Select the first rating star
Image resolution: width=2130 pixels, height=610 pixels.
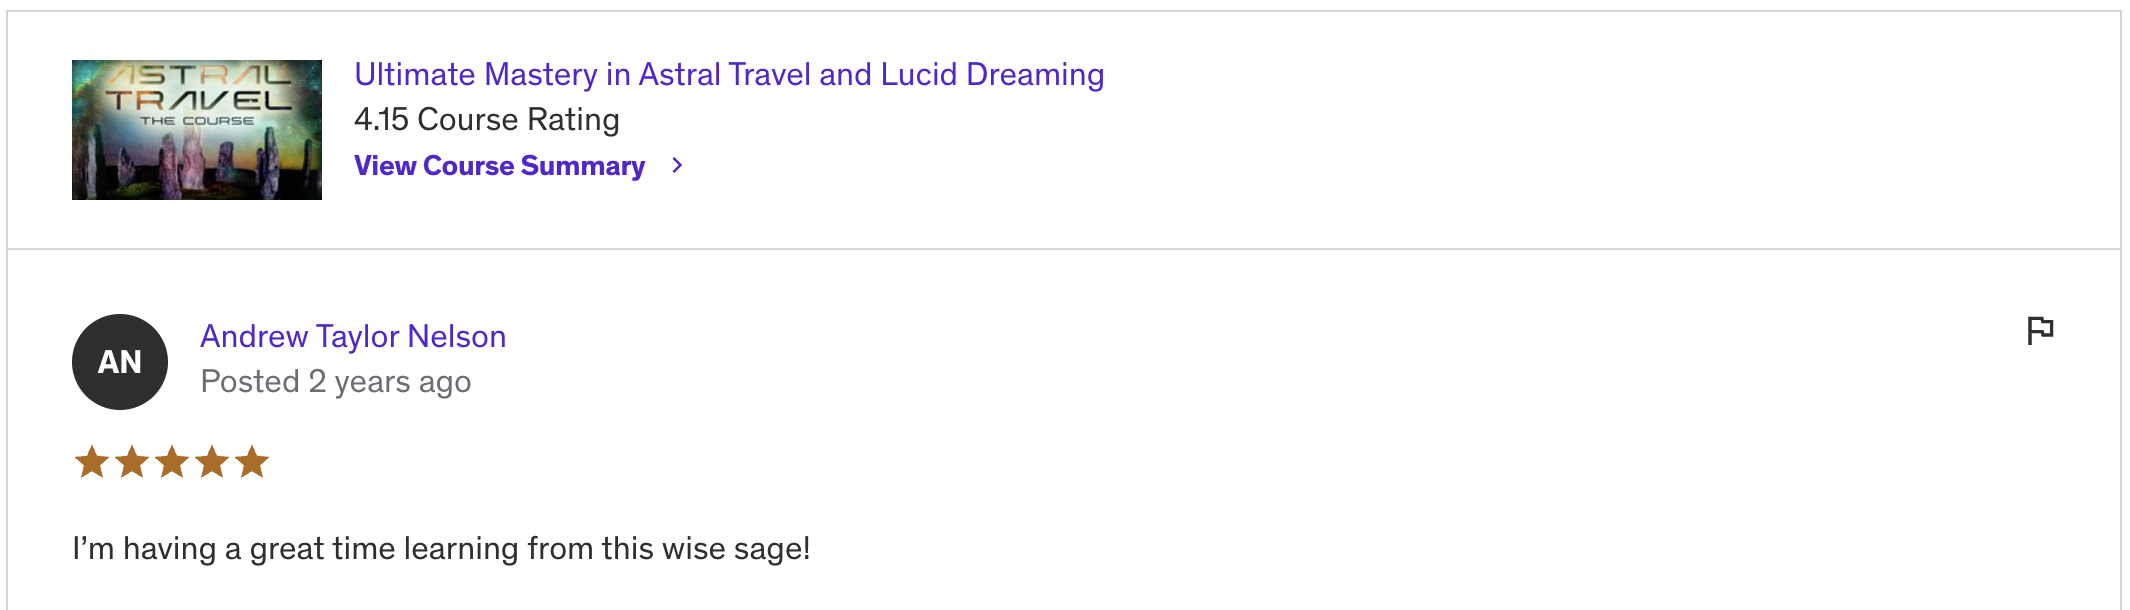coord(92,462)
